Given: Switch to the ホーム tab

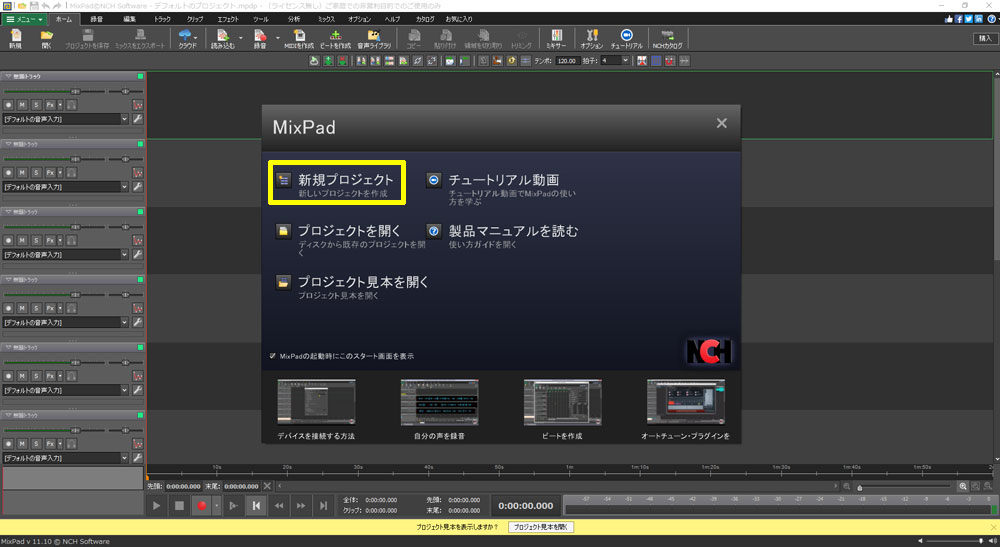Looking at the screenshot, I should tap(64, 19).
